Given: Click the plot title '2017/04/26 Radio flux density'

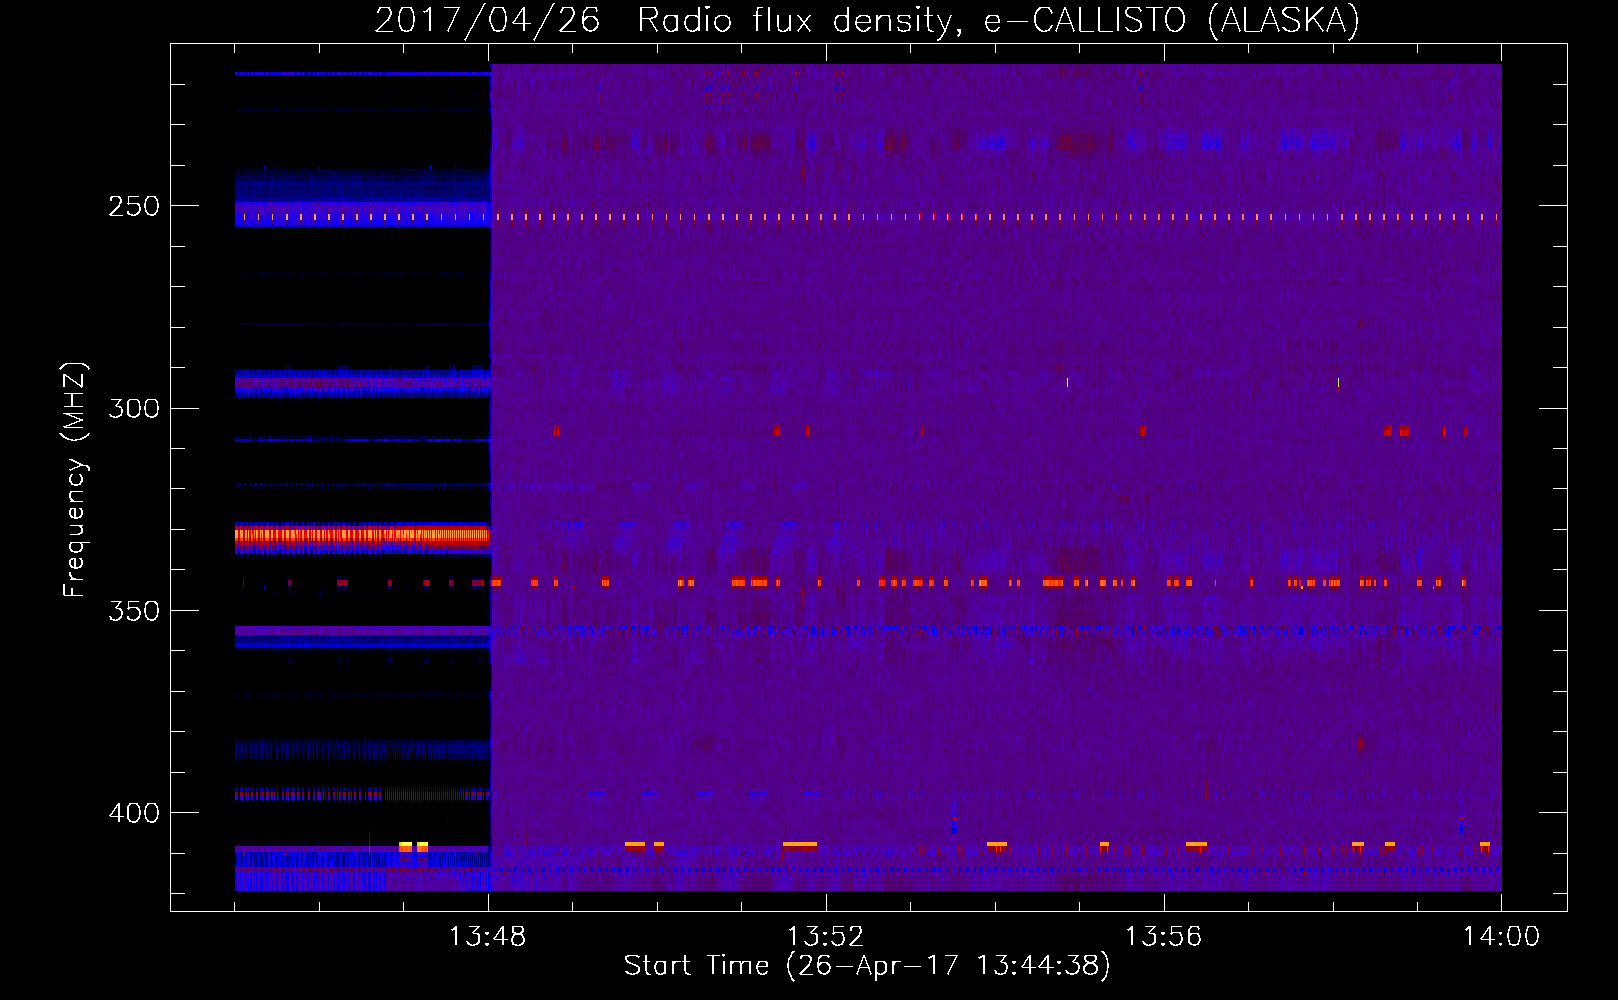Looking at the screenshot, I should coord(867,21).
